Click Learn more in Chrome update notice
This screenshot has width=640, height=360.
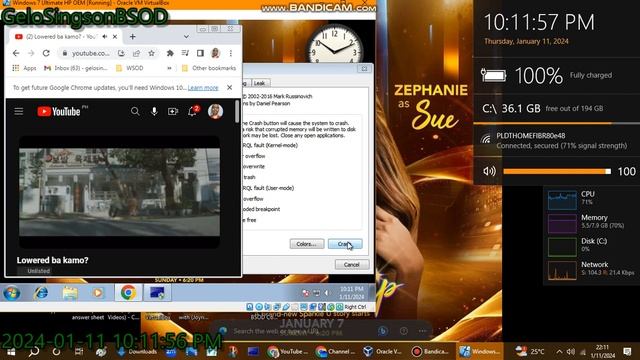(203, 88)
